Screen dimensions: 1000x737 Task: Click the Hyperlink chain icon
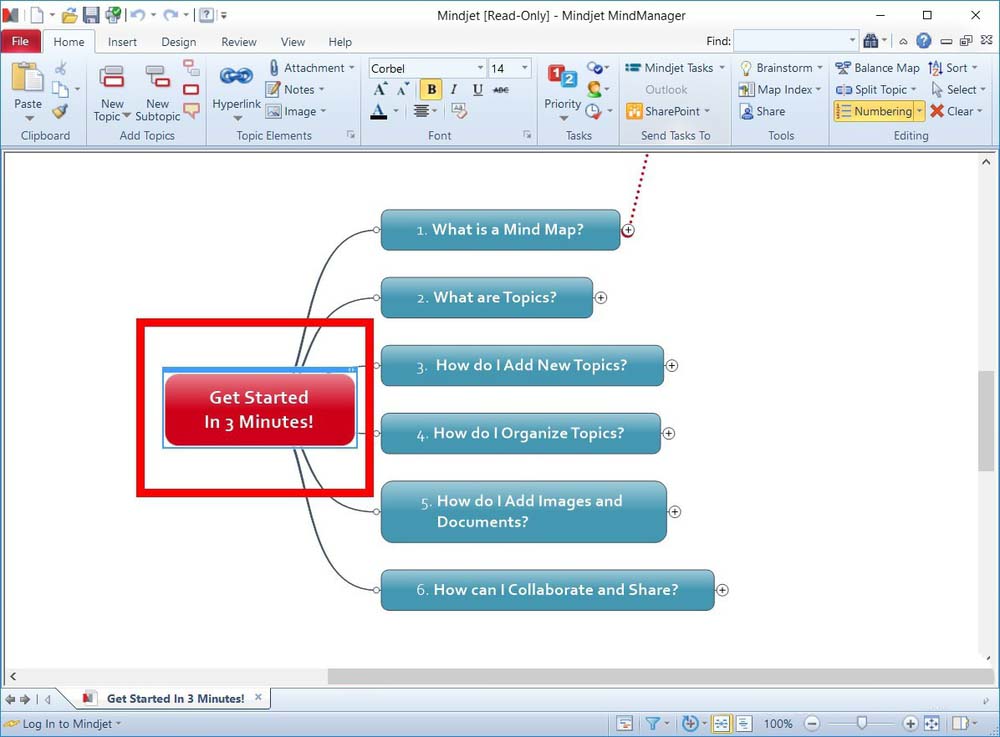coord(236,77)
